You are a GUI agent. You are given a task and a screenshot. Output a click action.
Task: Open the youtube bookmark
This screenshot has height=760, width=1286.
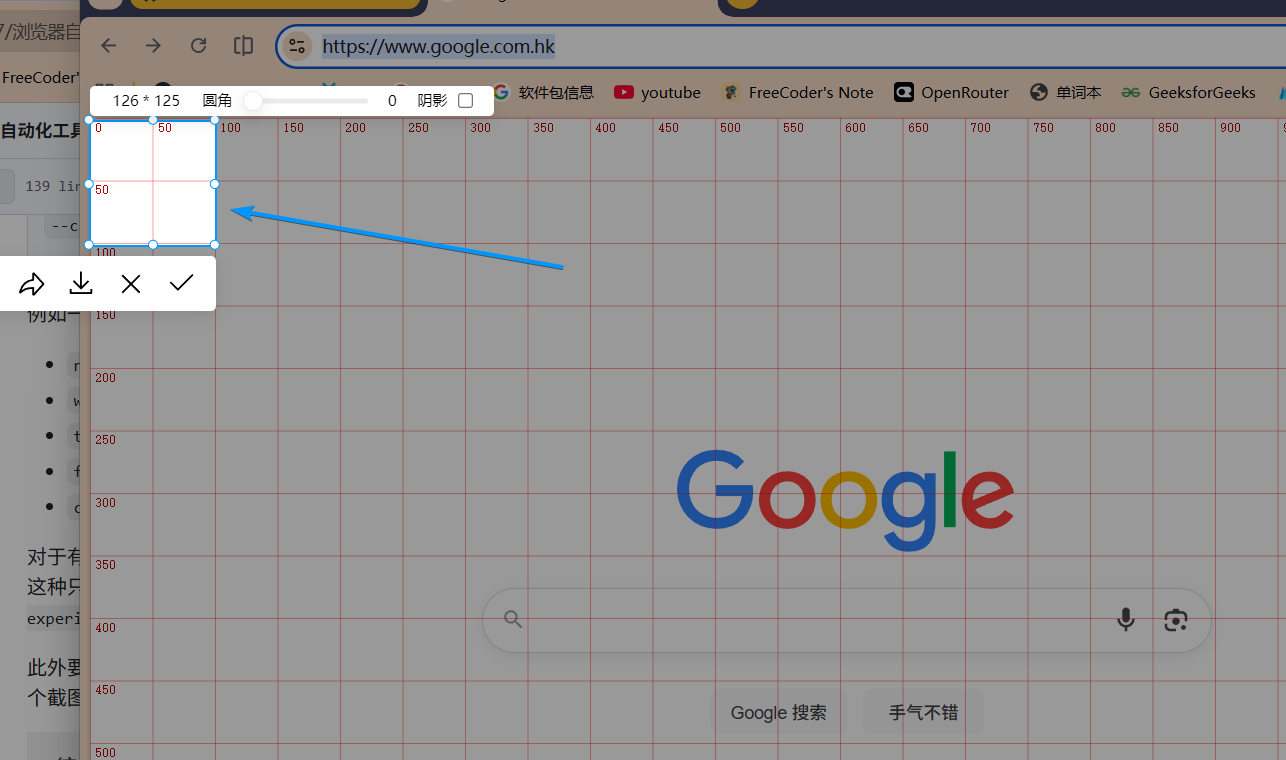(657, 93)
